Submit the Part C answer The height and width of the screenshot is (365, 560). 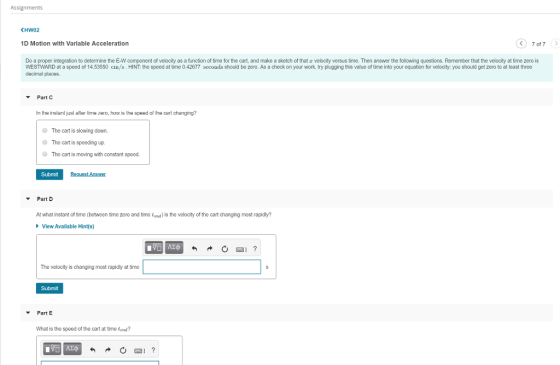49,174
